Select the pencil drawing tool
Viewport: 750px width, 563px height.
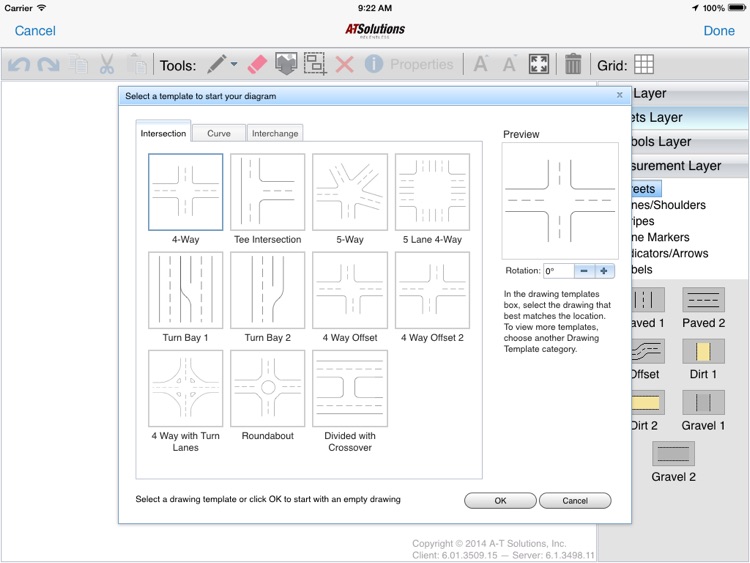(216, 65)
